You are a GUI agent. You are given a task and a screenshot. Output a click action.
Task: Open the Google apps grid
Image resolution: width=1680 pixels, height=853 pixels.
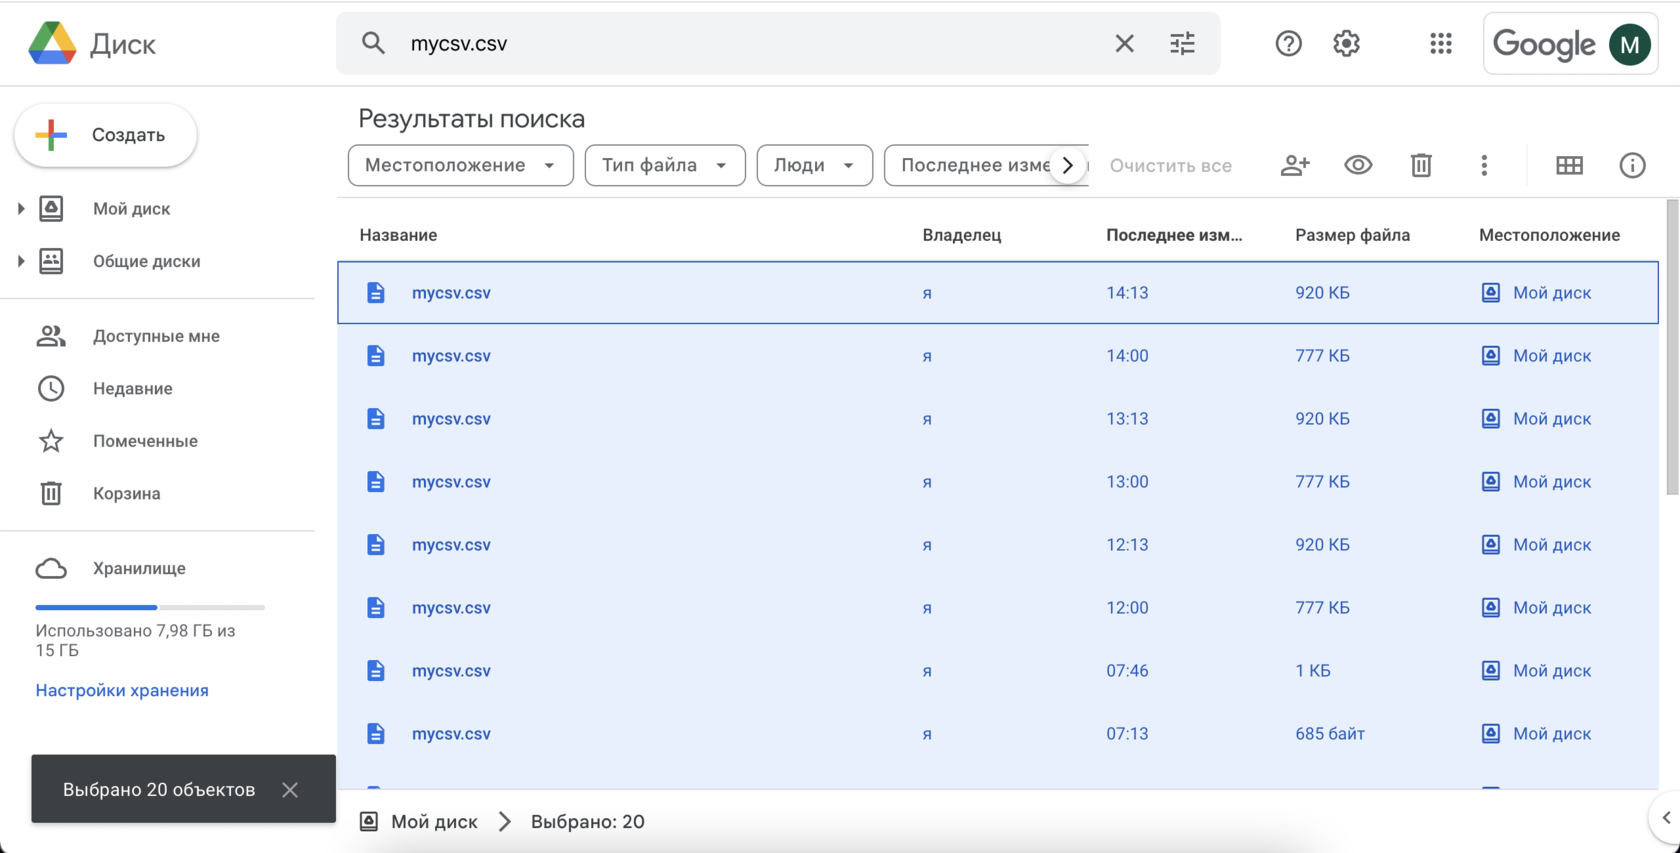[x=1440, y=43]
